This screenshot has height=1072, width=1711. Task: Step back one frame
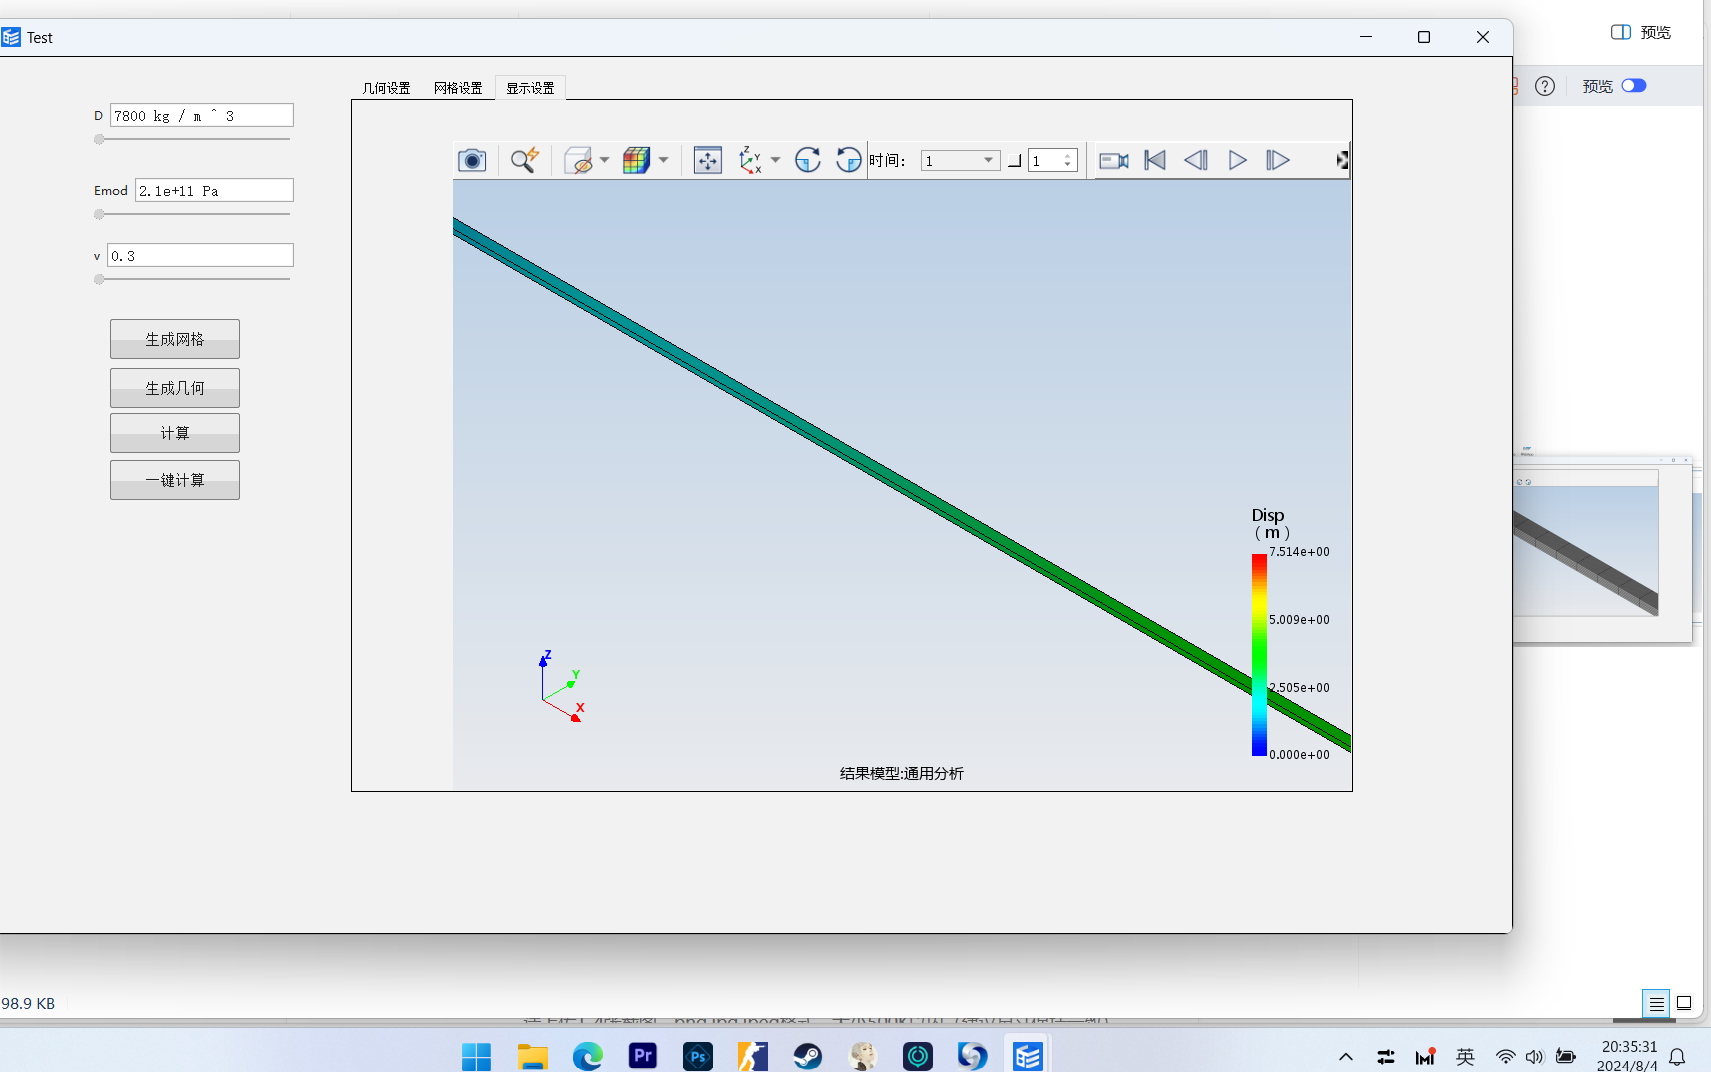[x=1196, y=160]
